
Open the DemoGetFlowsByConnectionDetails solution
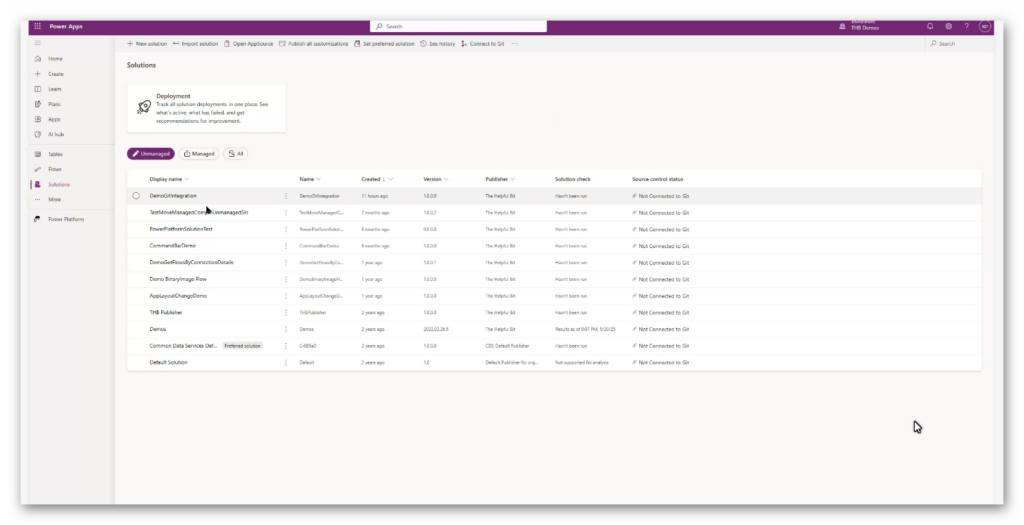pos(191,262)
